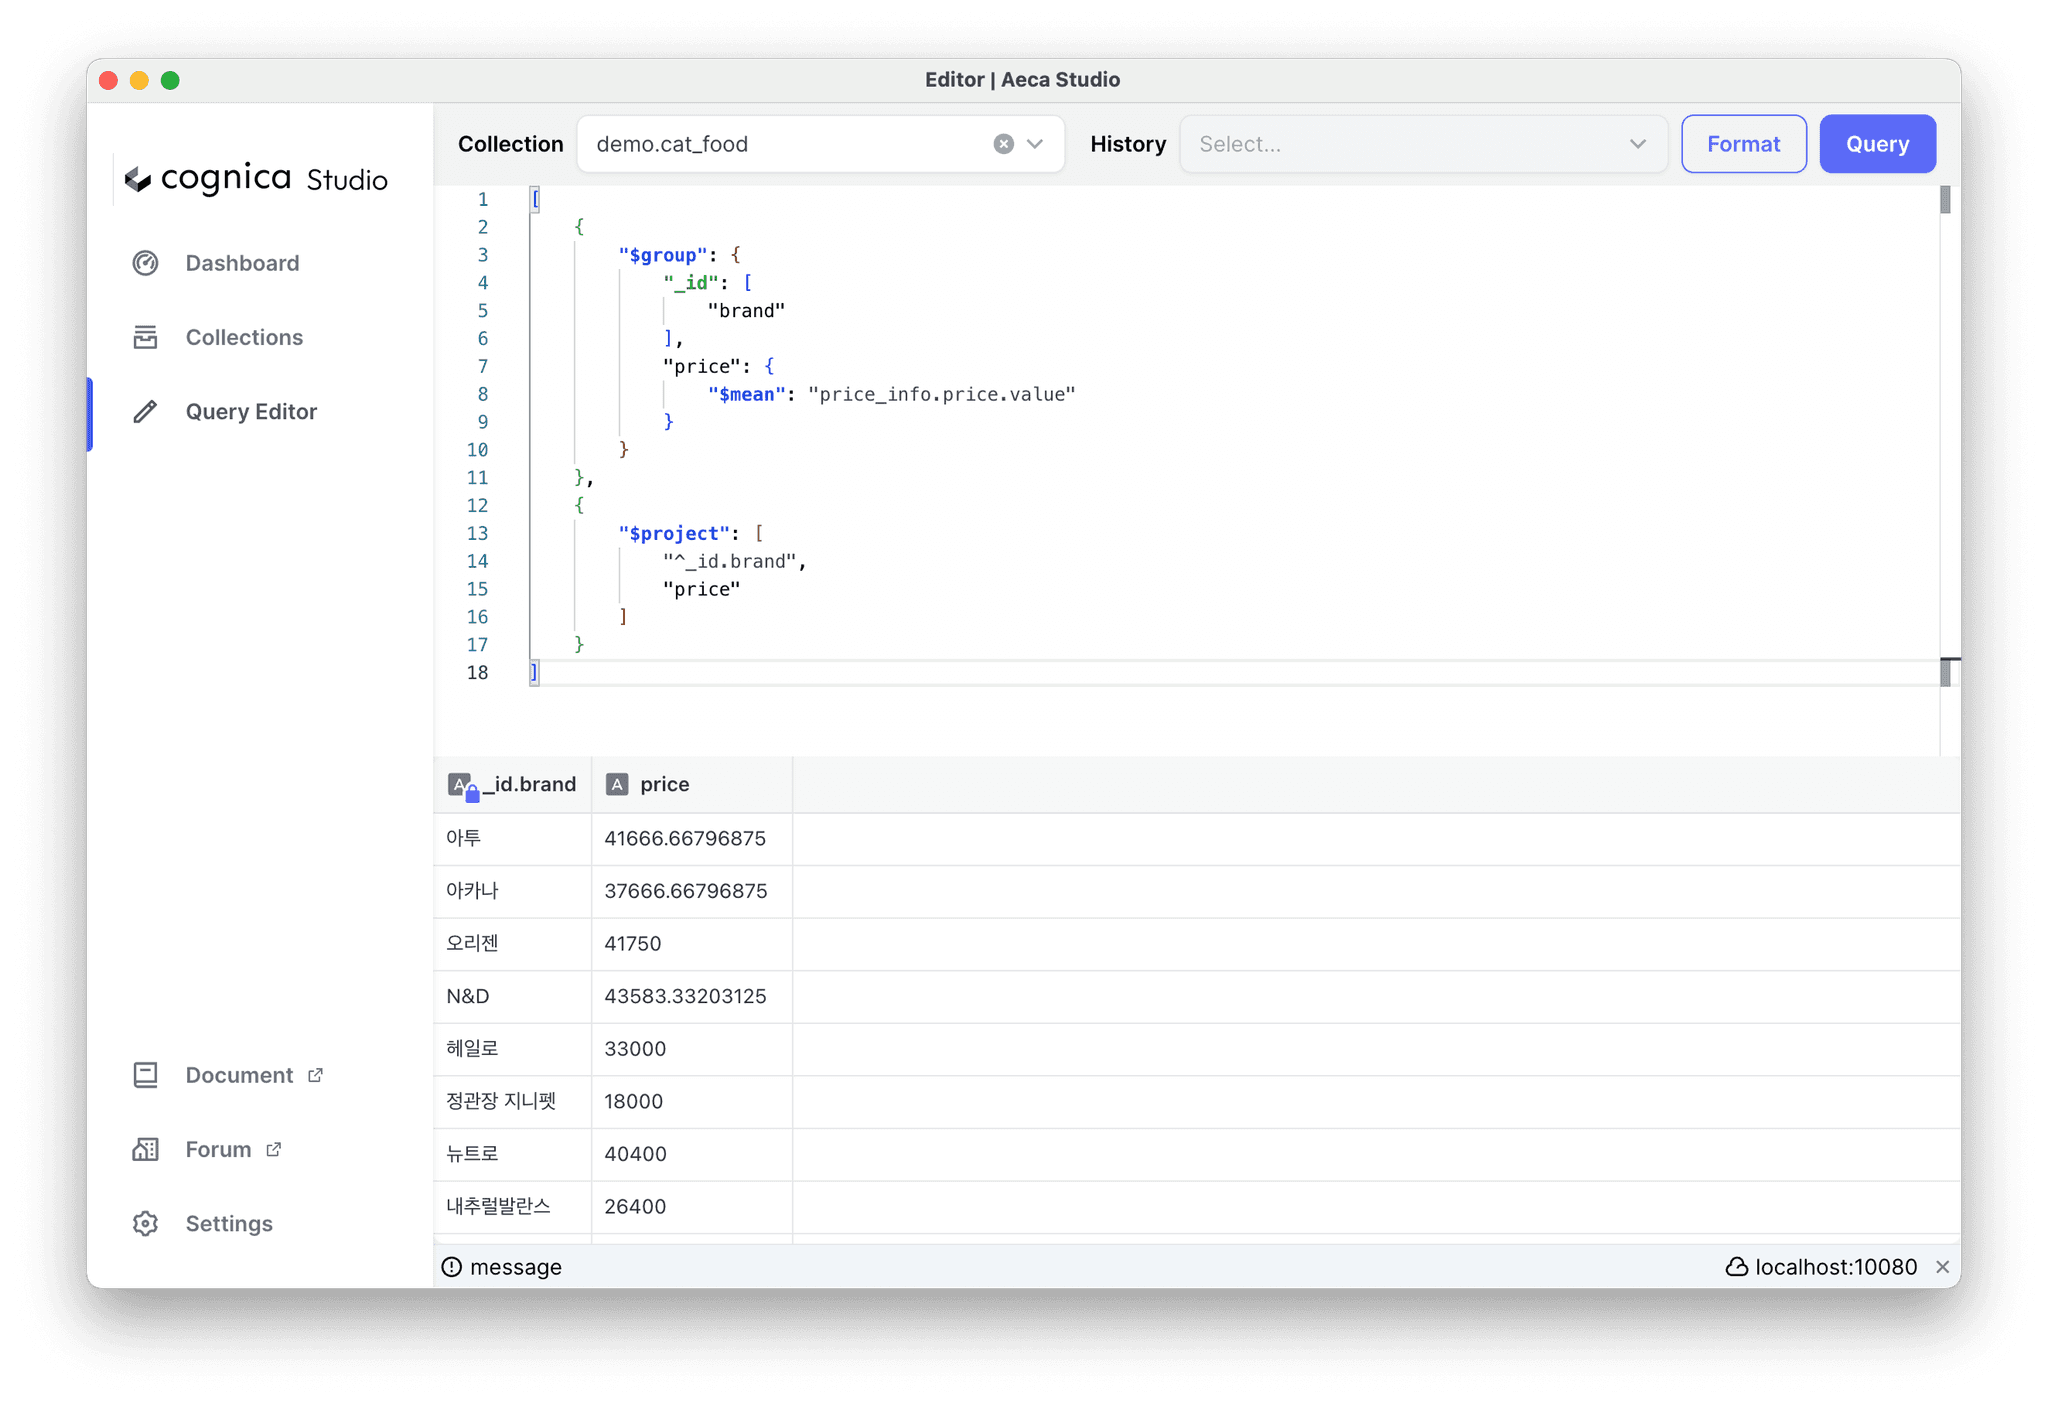Click the Dashboard gauge icon
The width and height of the screenshot is (2048, 1403).
[x=146, y=263]
